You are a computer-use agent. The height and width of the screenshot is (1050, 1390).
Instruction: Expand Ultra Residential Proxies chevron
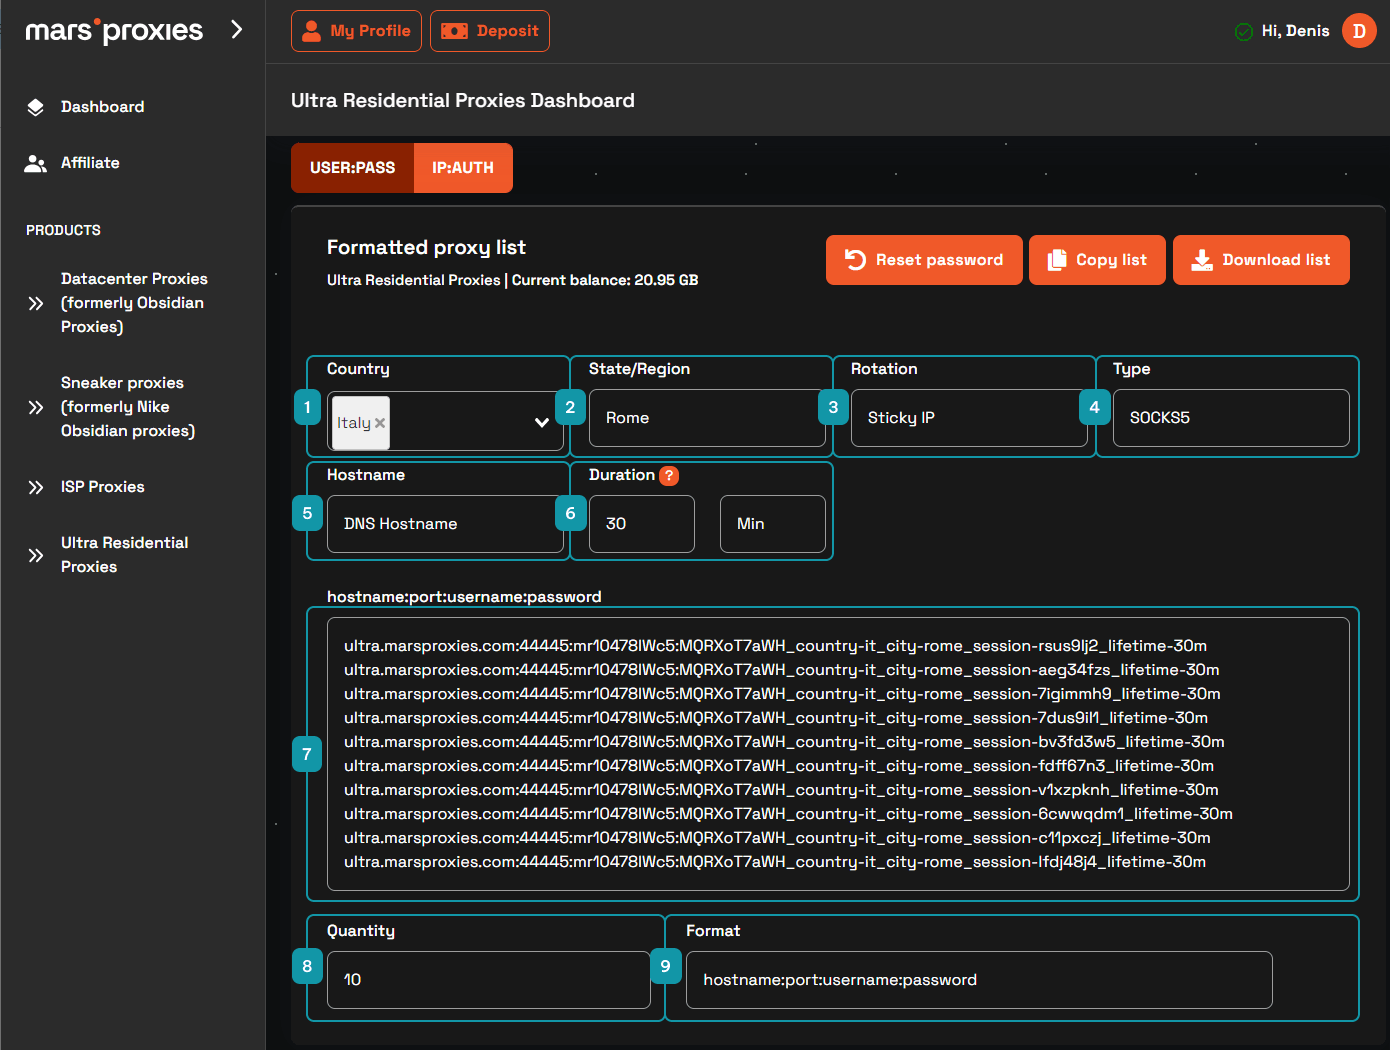click(36, 555)
